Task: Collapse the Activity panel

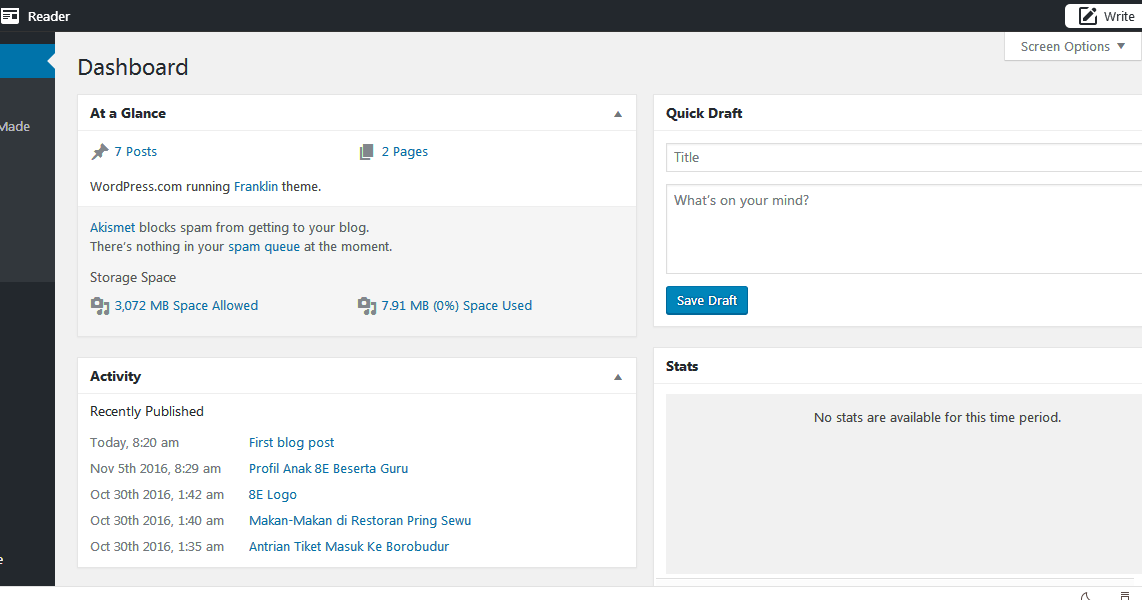Action: pos(618,376)
